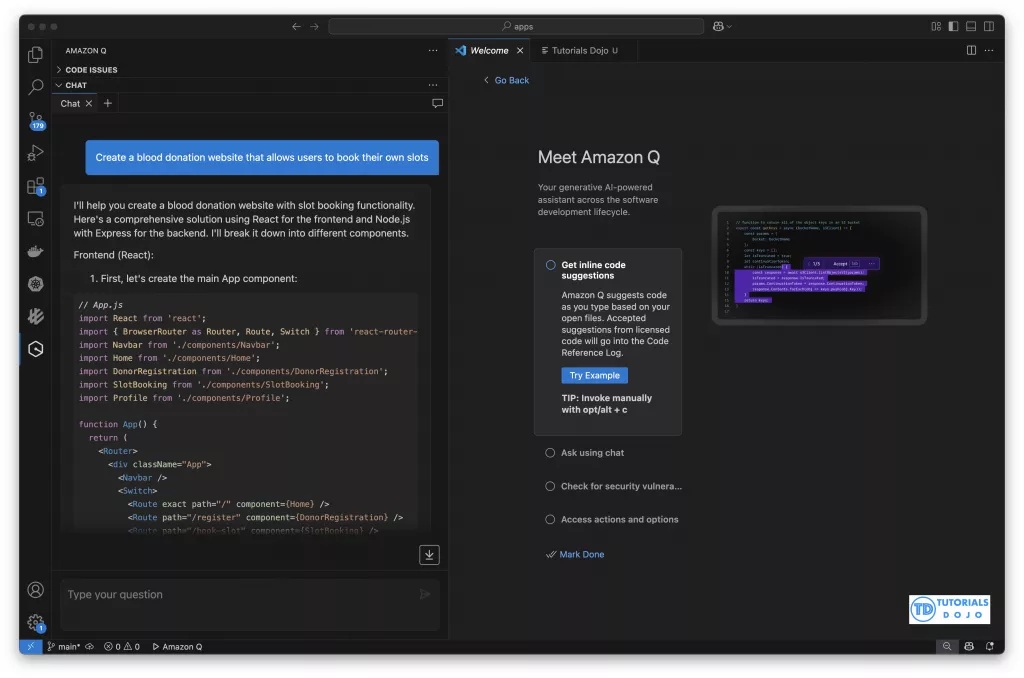
Task: Open the Explorer view in activity bar
Action: tap(36, 55)
